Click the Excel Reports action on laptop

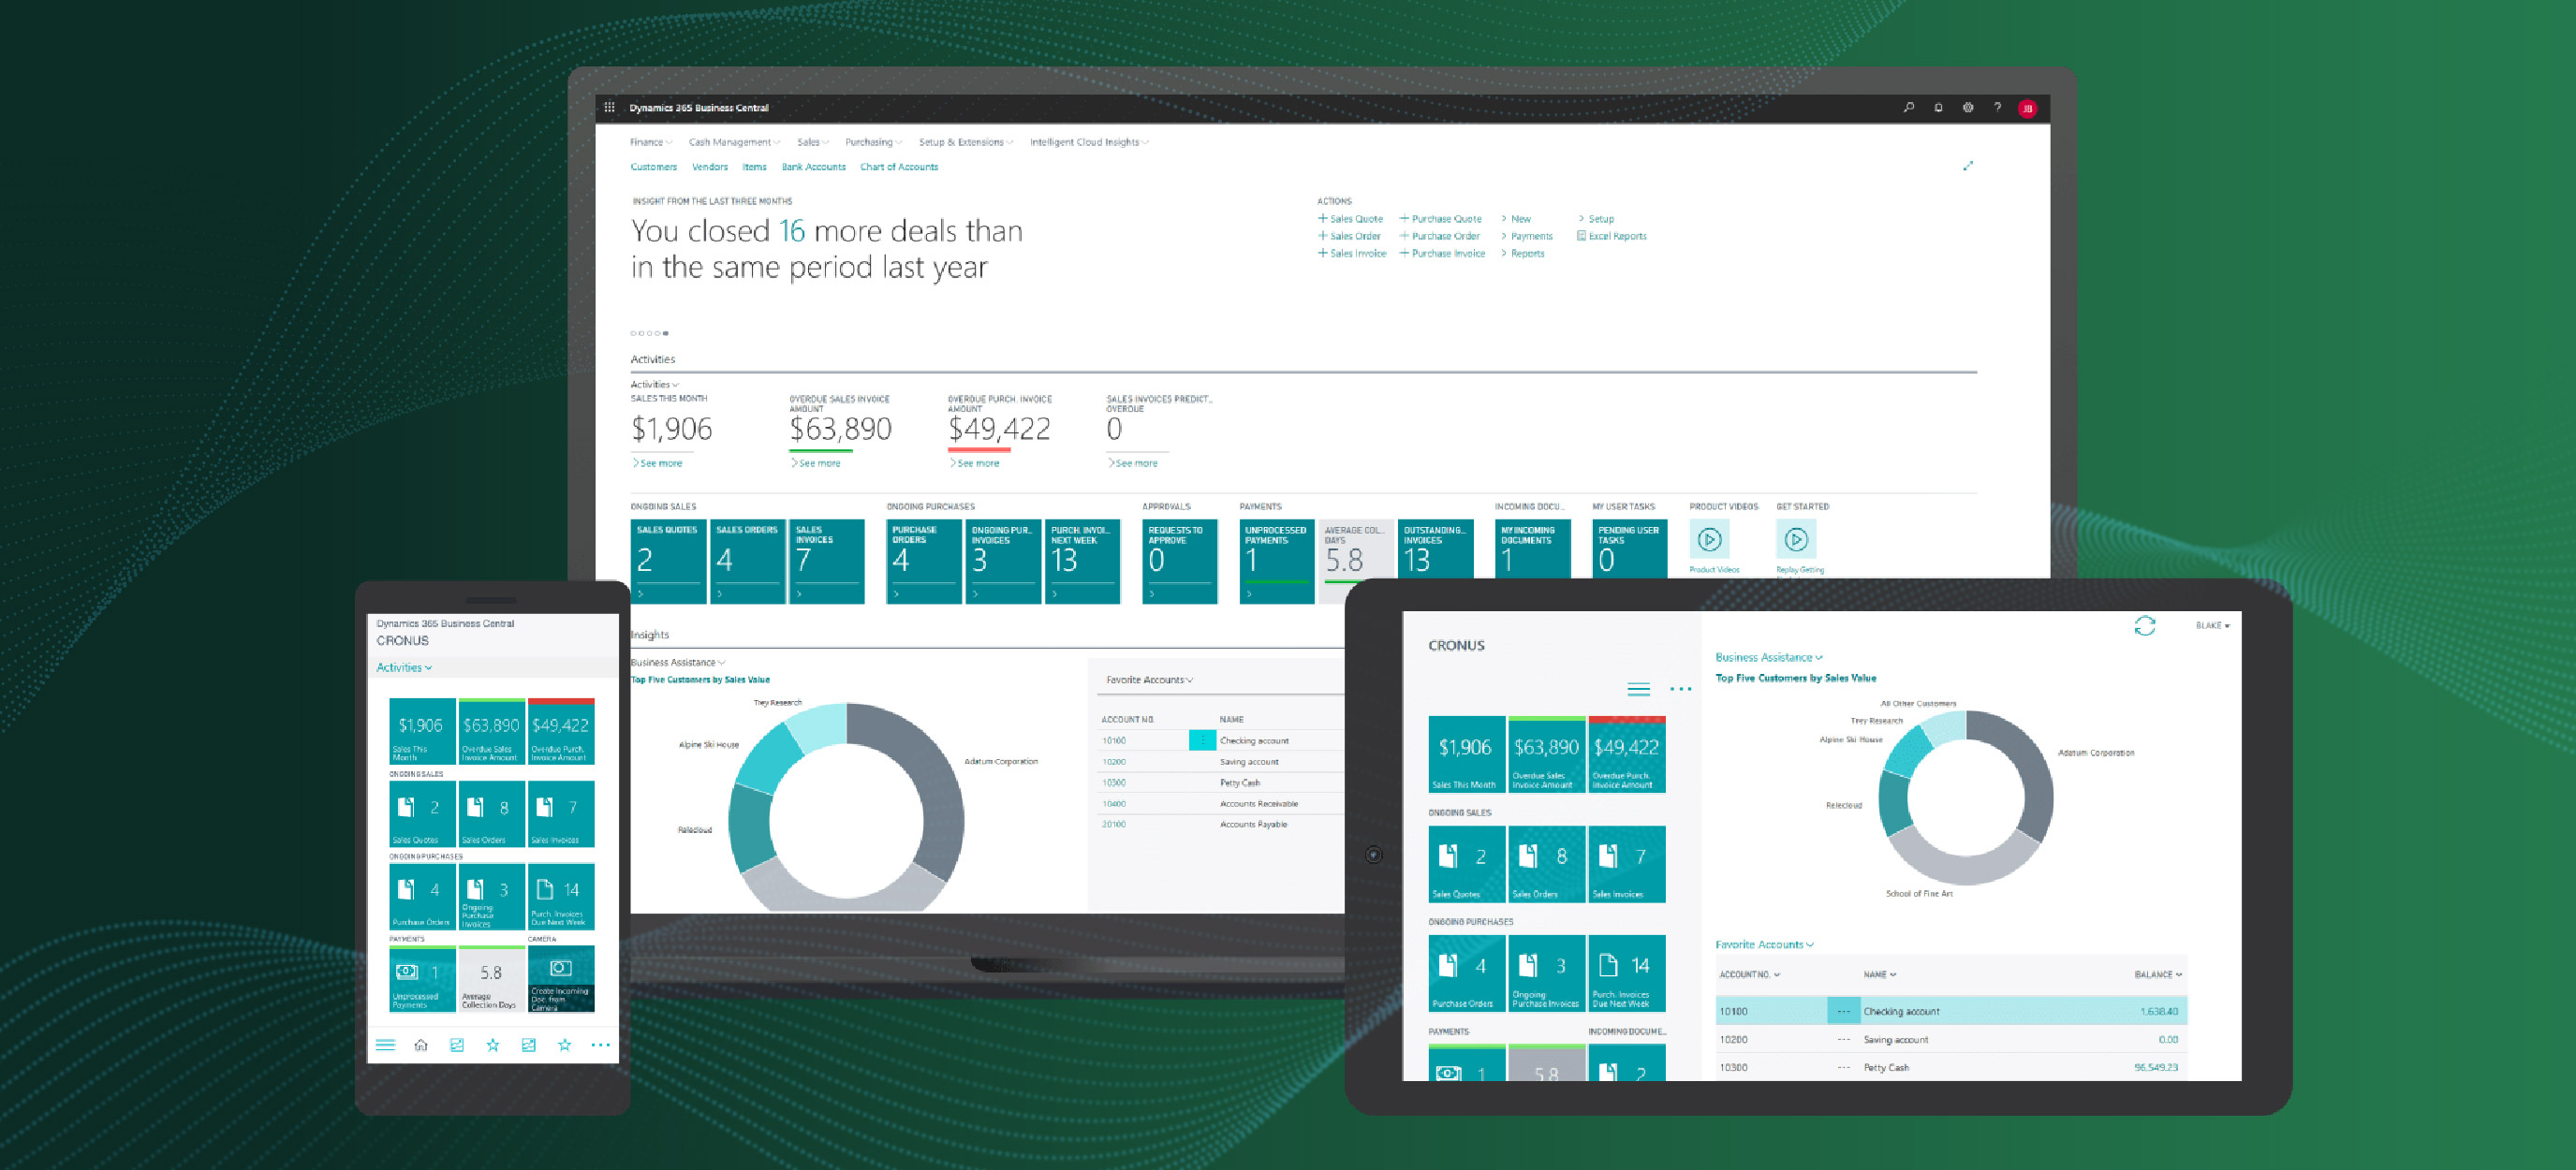click(1611, 236)
